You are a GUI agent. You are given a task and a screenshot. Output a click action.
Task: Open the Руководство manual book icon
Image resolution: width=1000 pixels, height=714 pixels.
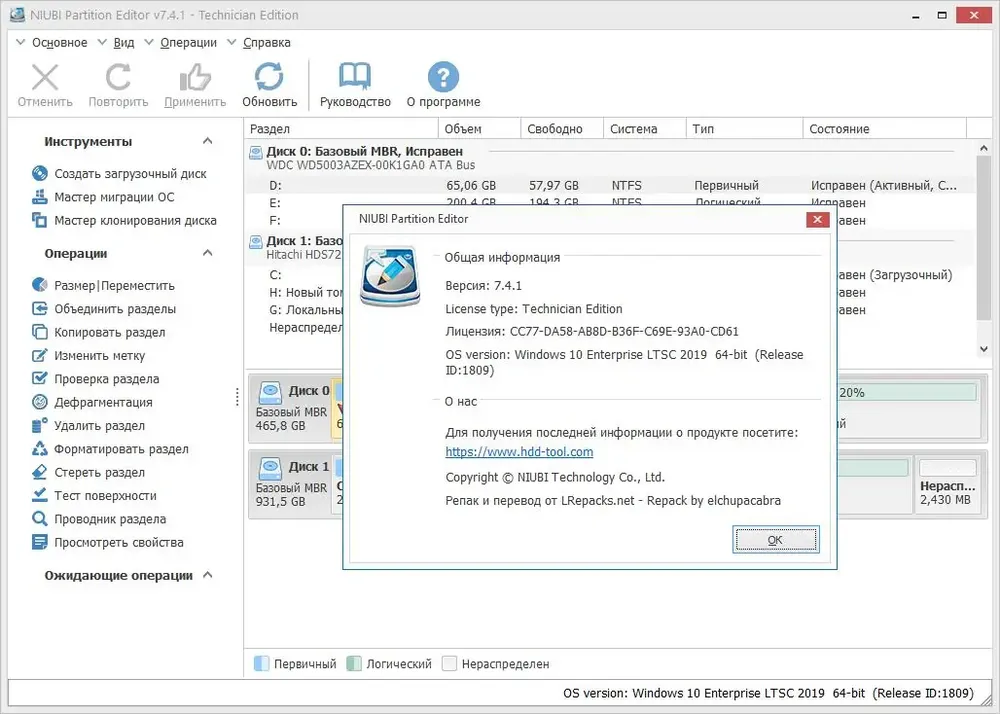pyautogui.click(x=355, y=77)
